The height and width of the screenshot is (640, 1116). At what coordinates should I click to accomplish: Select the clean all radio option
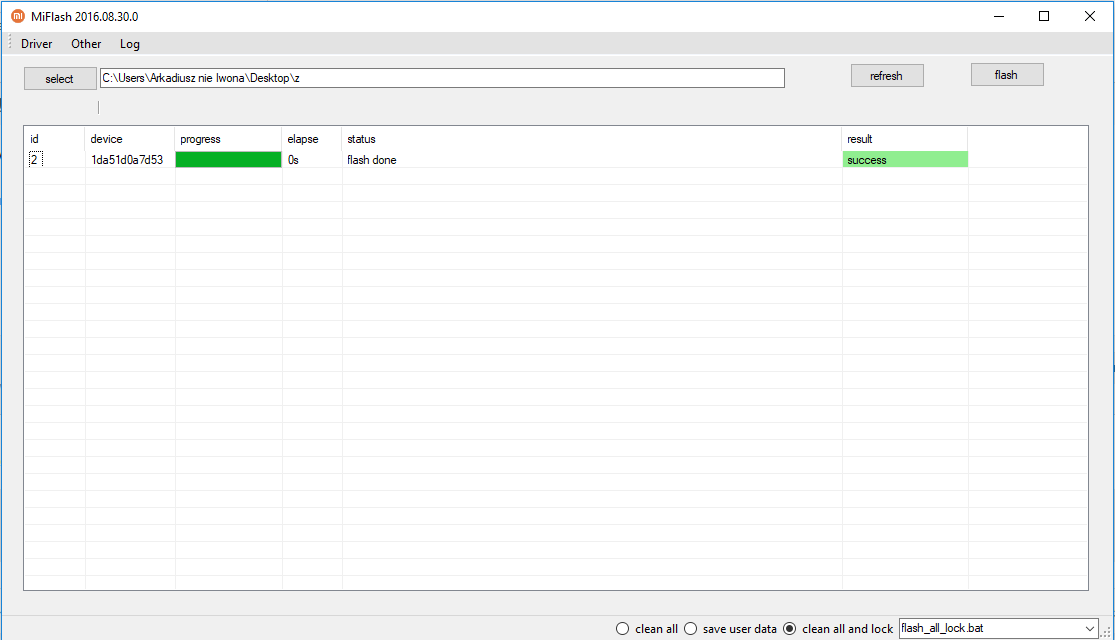(x=623, y=629)
